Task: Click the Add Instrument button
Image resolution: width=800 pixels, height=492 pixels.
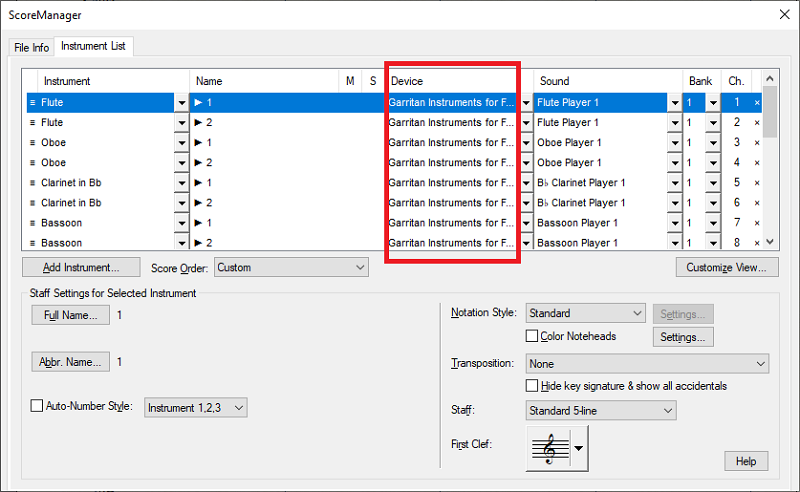Action: tap(81, 267)
